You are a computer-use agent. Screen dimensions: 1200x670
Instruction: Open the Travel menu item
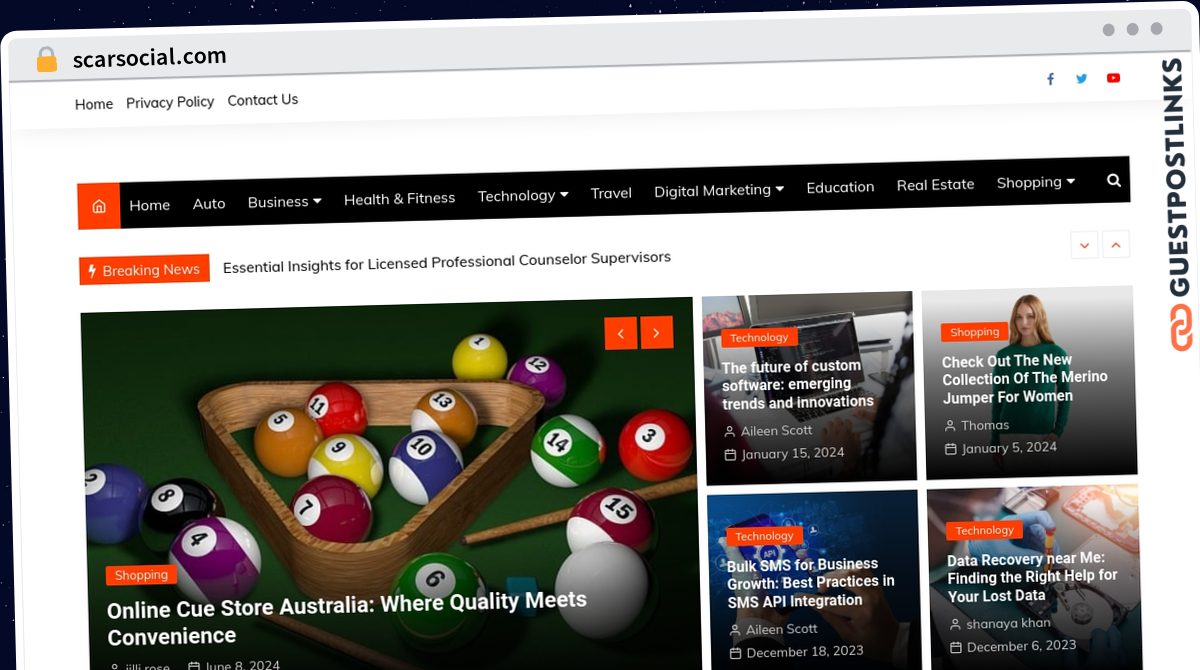coord(611,193)
